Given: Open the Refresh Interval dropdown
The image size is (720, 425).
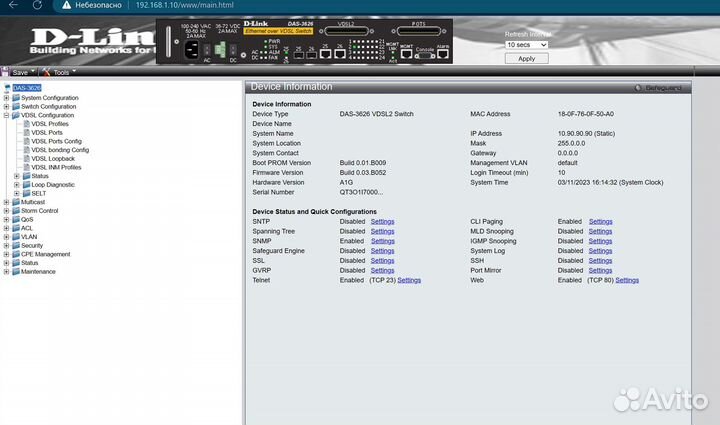Looking at the screenshot, I should tap(526, 45).
